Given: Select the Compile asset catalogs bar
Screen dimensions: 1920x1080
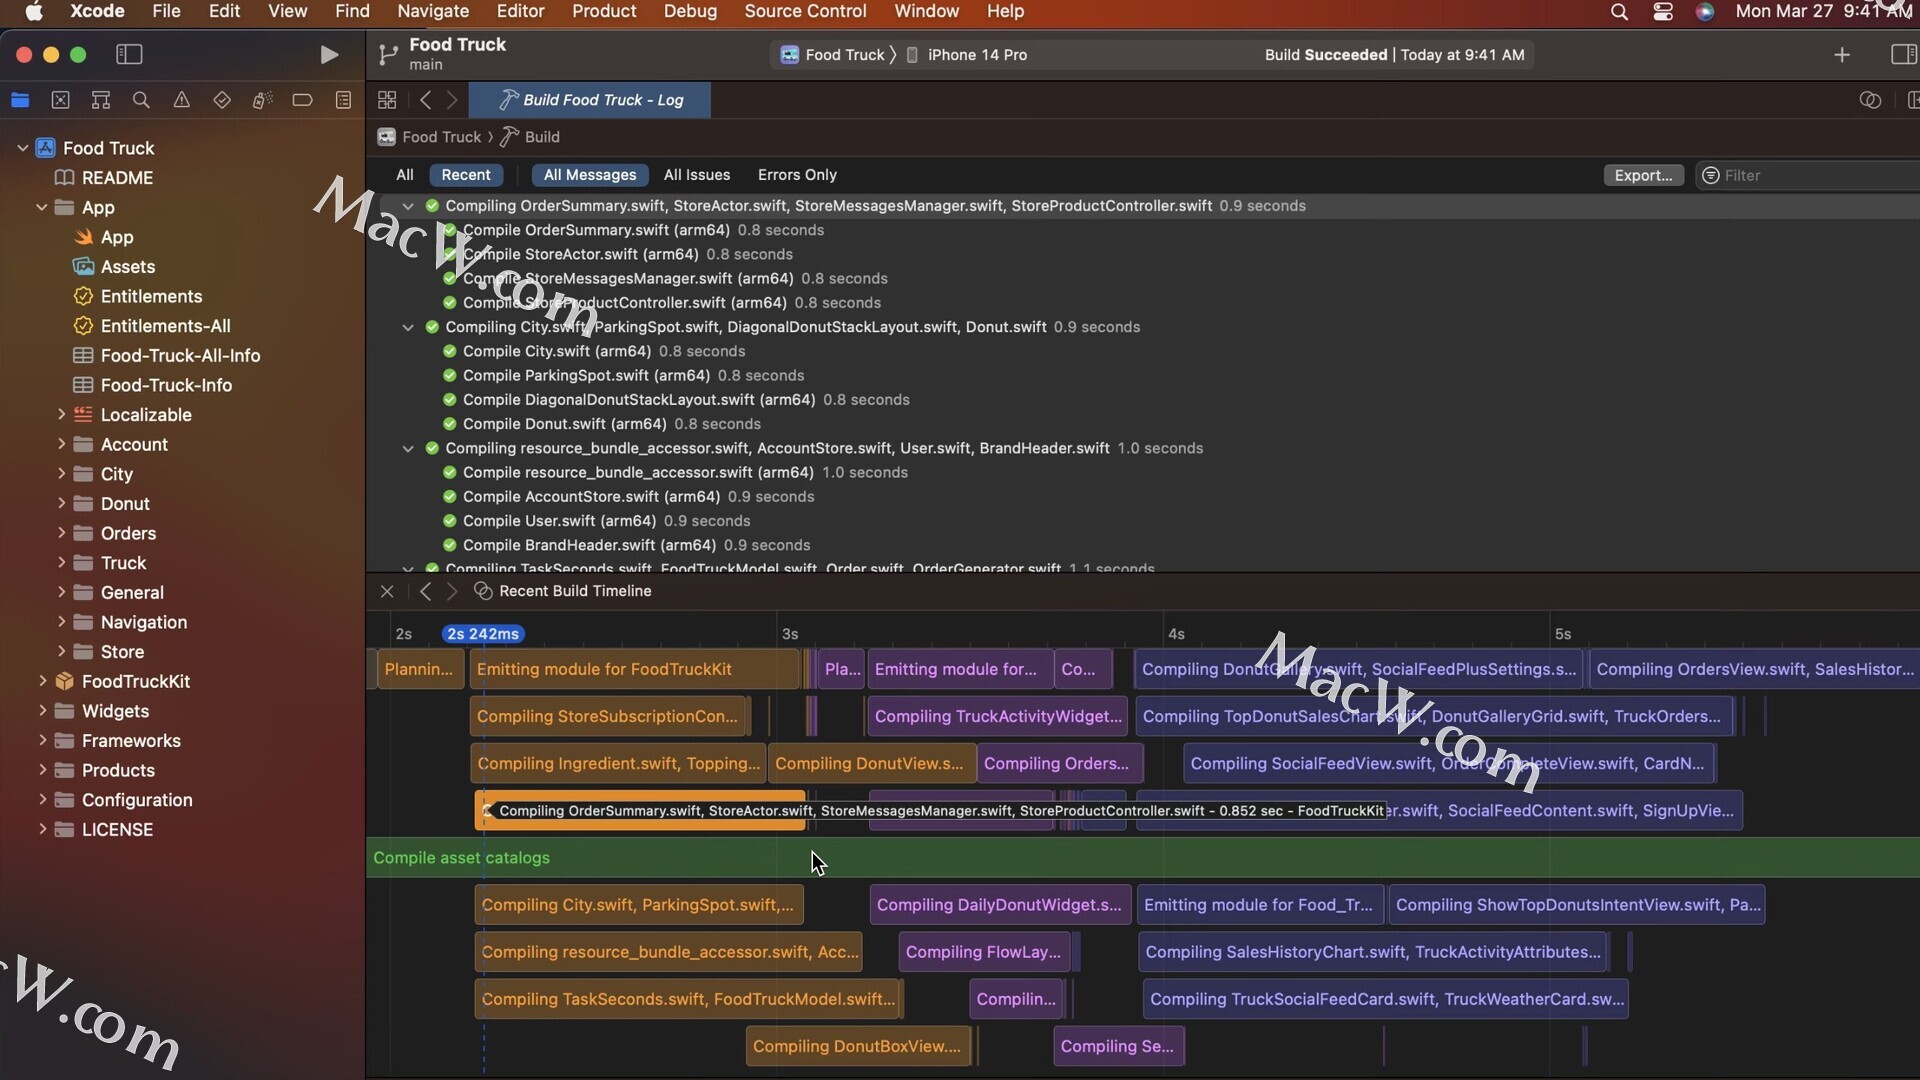Looking at the screenshot, I should (1142, 858).
